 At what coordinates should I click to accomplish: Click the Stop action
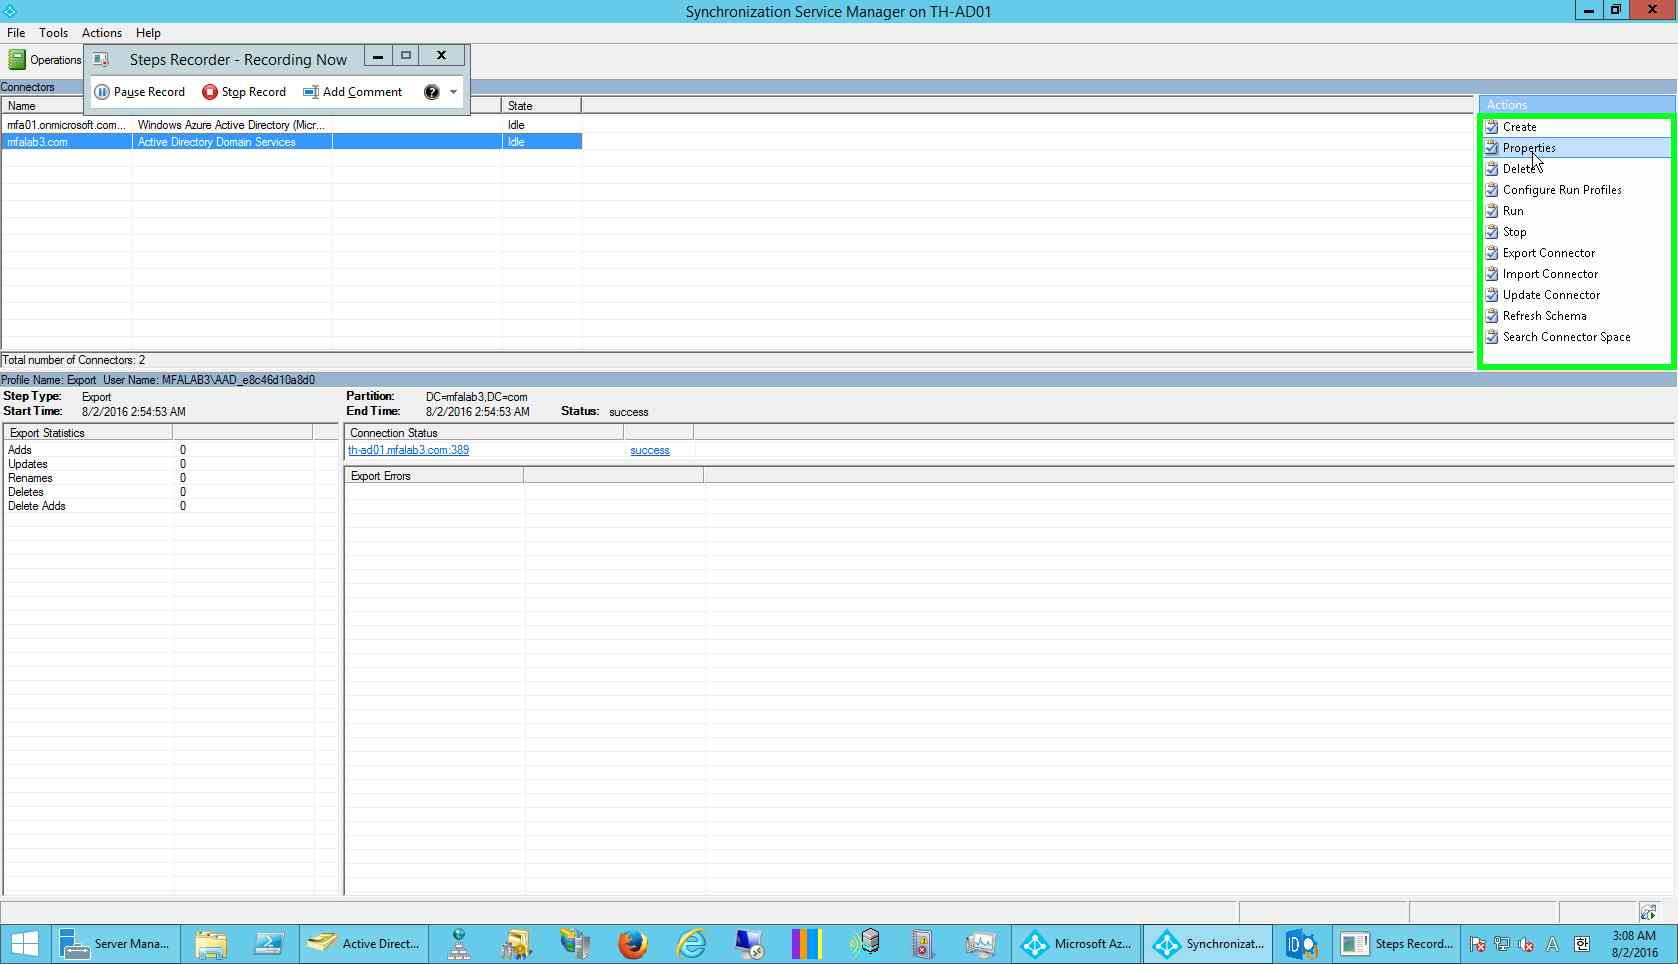[x=1514, y=232]
